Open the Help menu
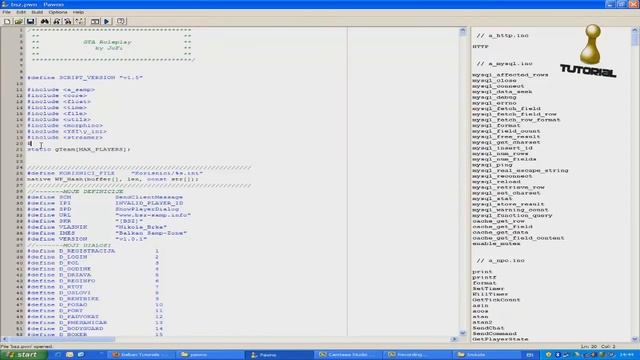Image resolution: width=640 pixels, height=360 pixels. pyautogui.click(x=78, y=12)
